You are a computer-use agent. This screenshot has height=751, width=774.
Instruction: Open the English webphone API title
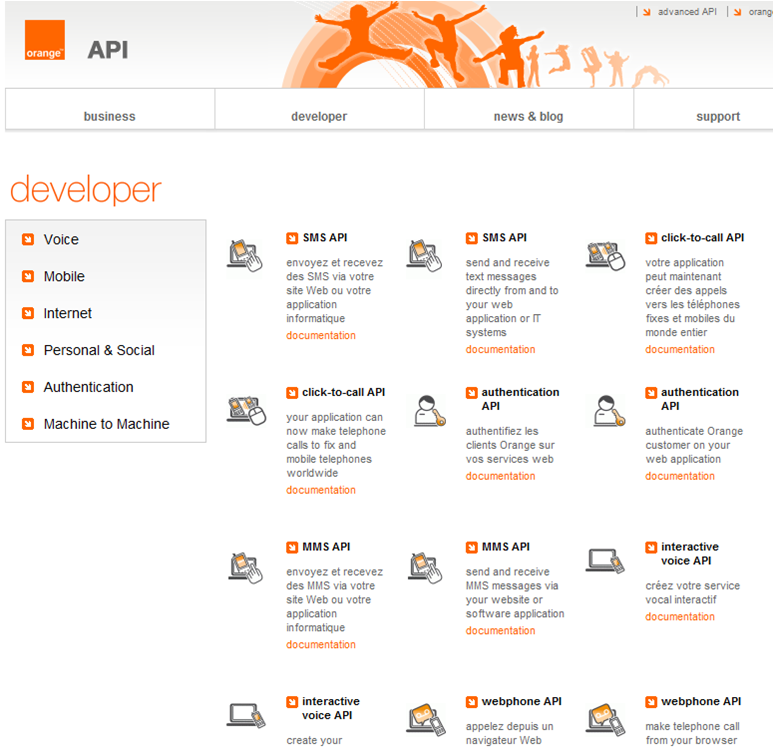click(x=701, y=702)
